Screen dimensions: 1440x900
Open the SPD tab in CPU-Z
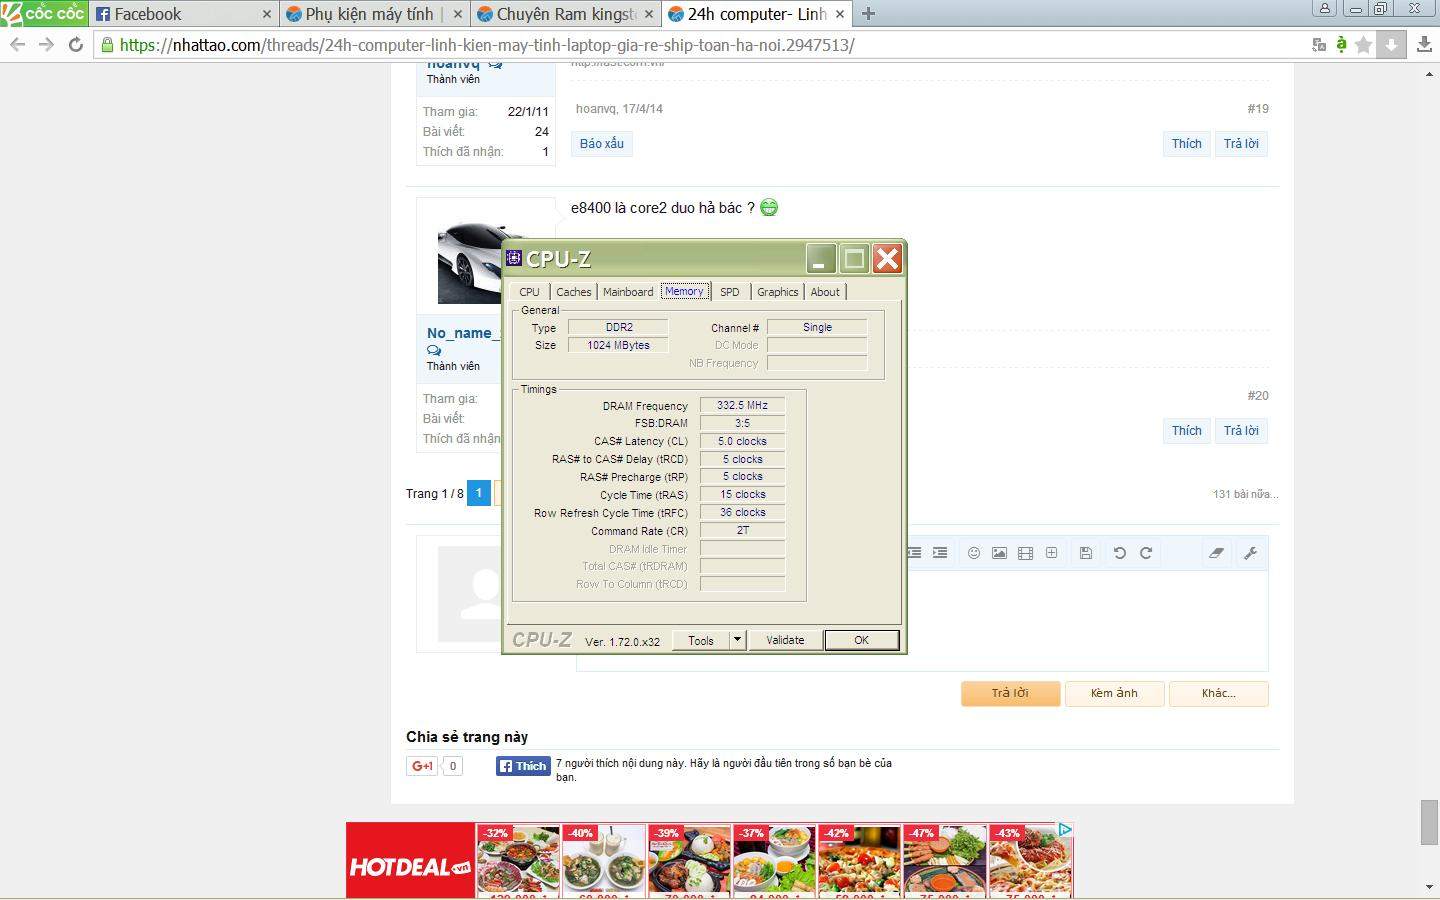730,292
